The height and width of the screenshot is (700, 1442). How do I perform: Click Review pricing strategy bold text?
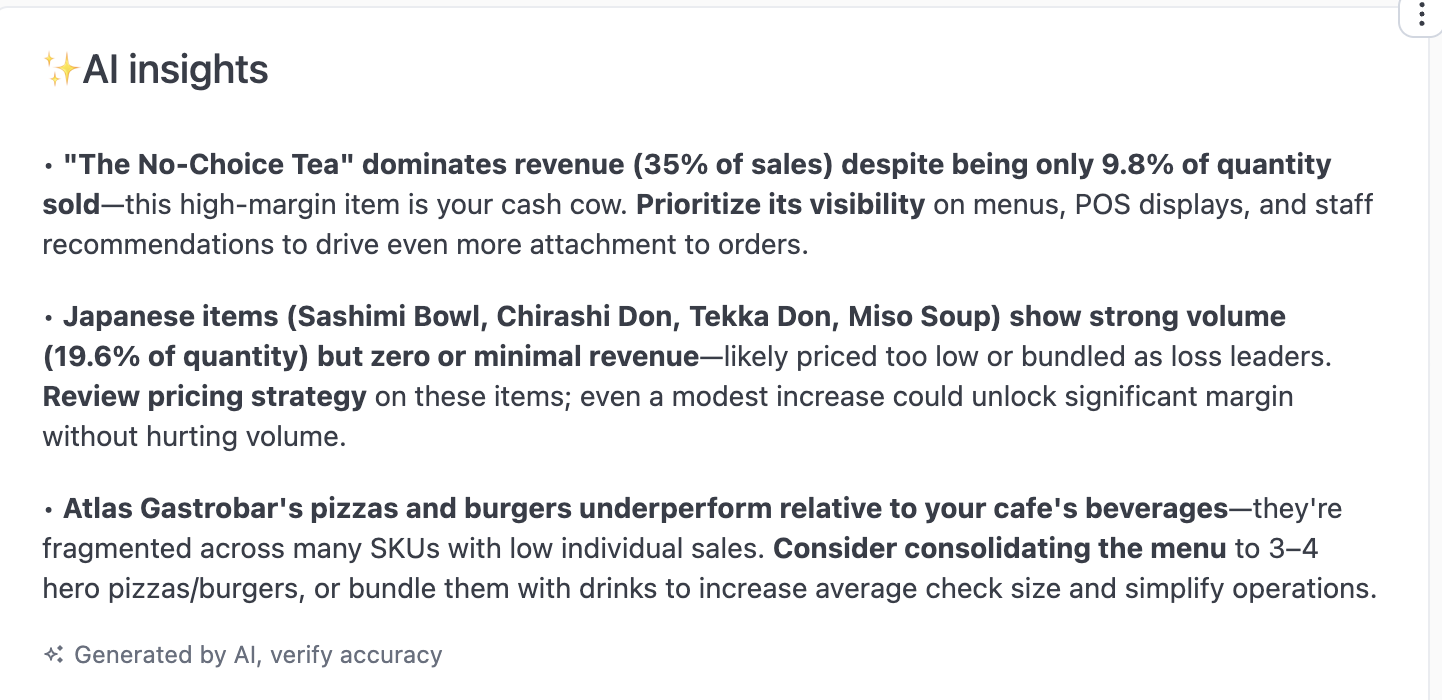pos(203,396)
